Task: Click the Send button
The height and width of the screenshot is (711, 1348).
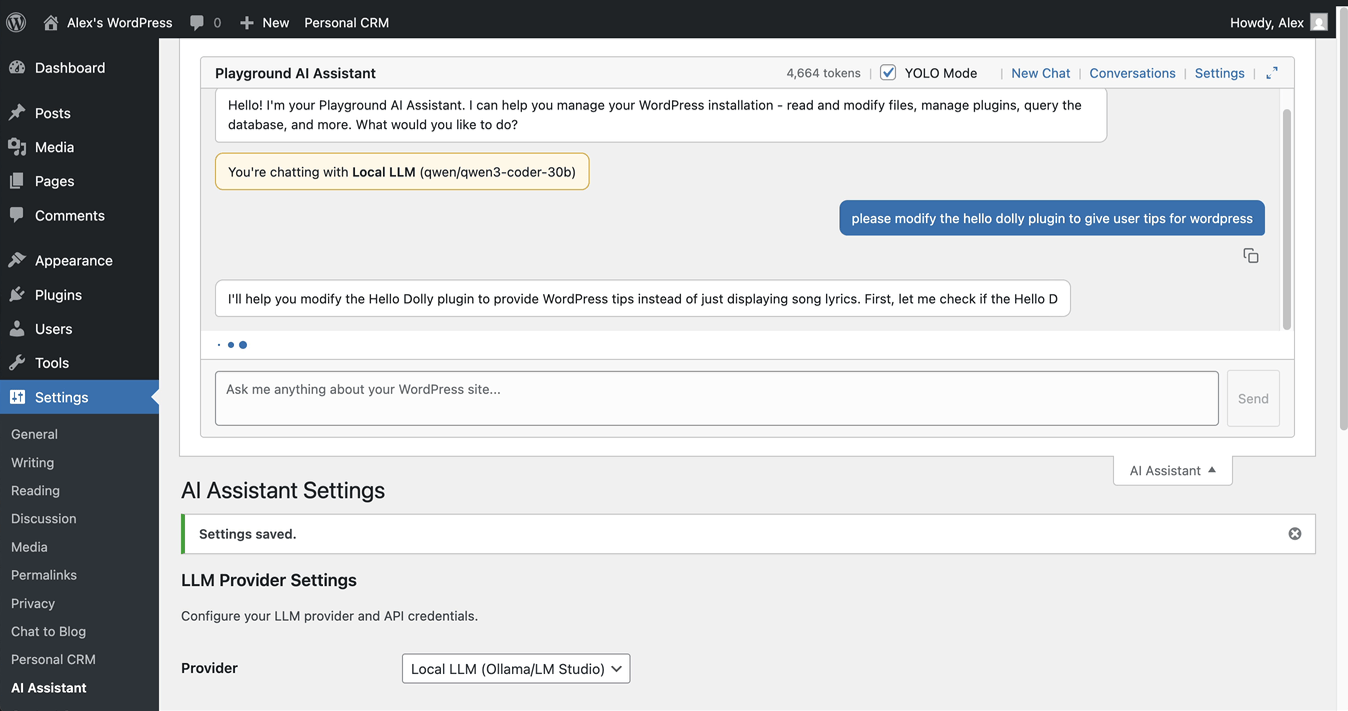Action: coord(1252,398)
